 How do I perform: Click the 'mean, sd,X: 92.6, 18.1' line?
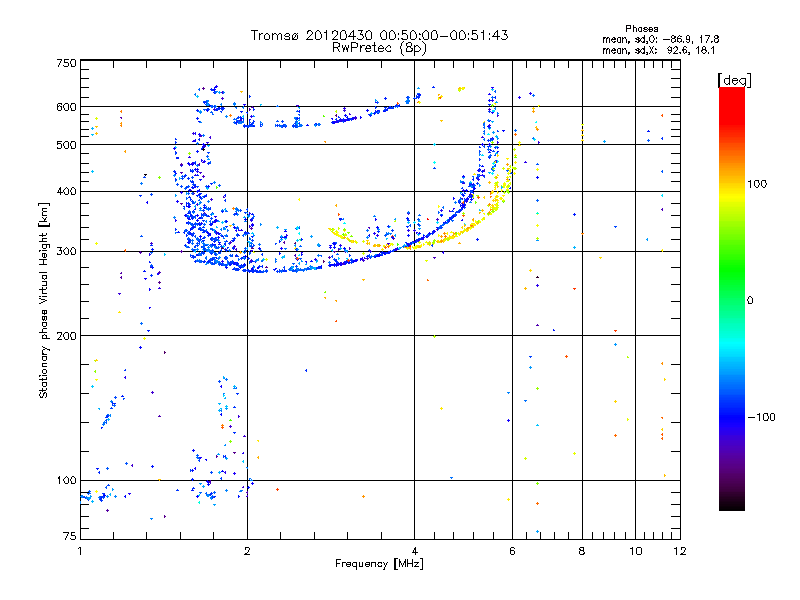(659, 51)
